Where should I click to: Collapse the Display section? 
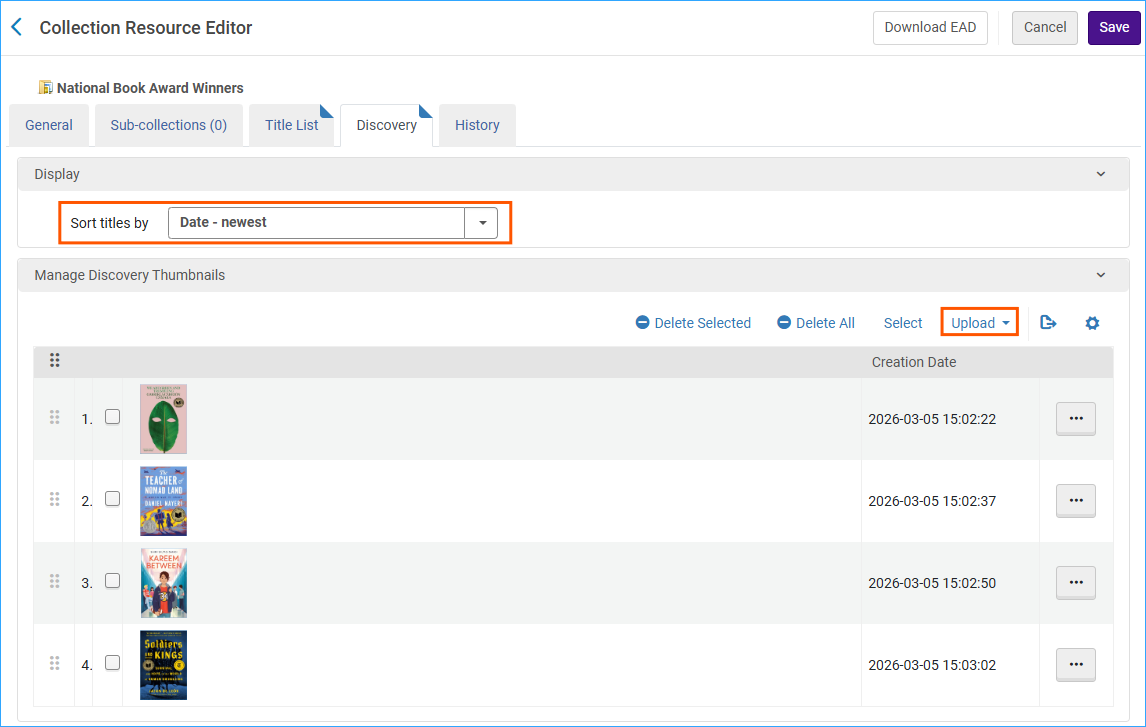pyautogui.click(x=1100, y=173)
